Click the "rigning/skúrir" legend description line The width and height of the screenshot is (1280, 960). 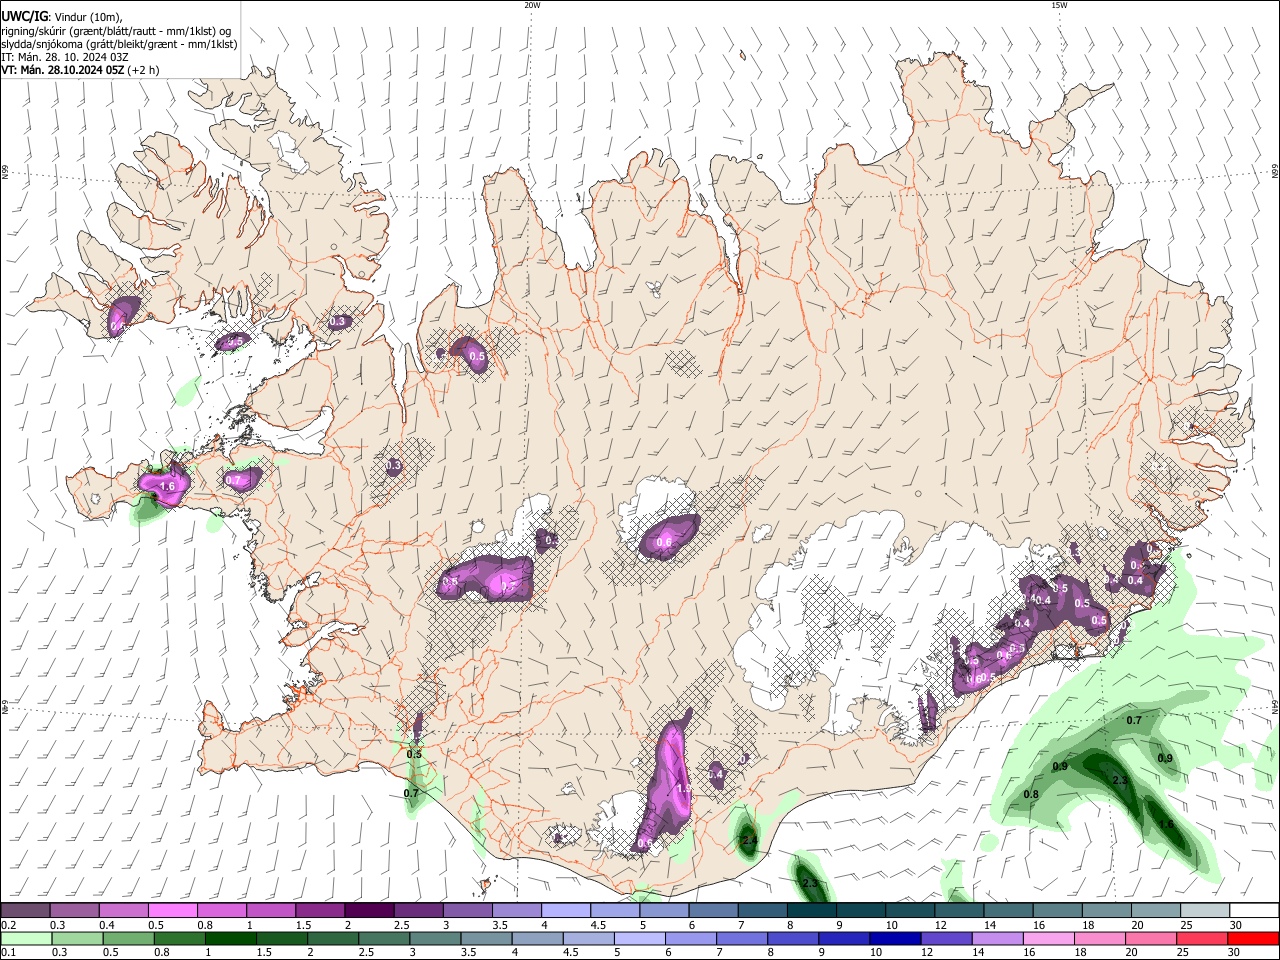[x=116, y=31]
